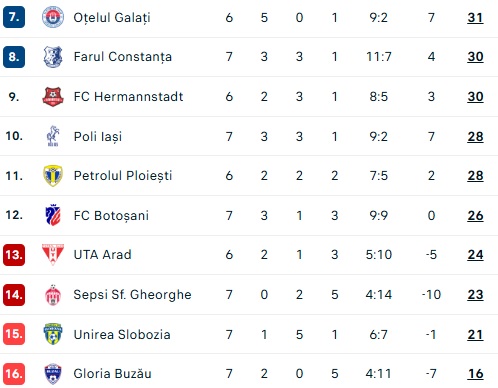
Task: Click Oțelul Galați's 31 points total
Action: (475, 18)
